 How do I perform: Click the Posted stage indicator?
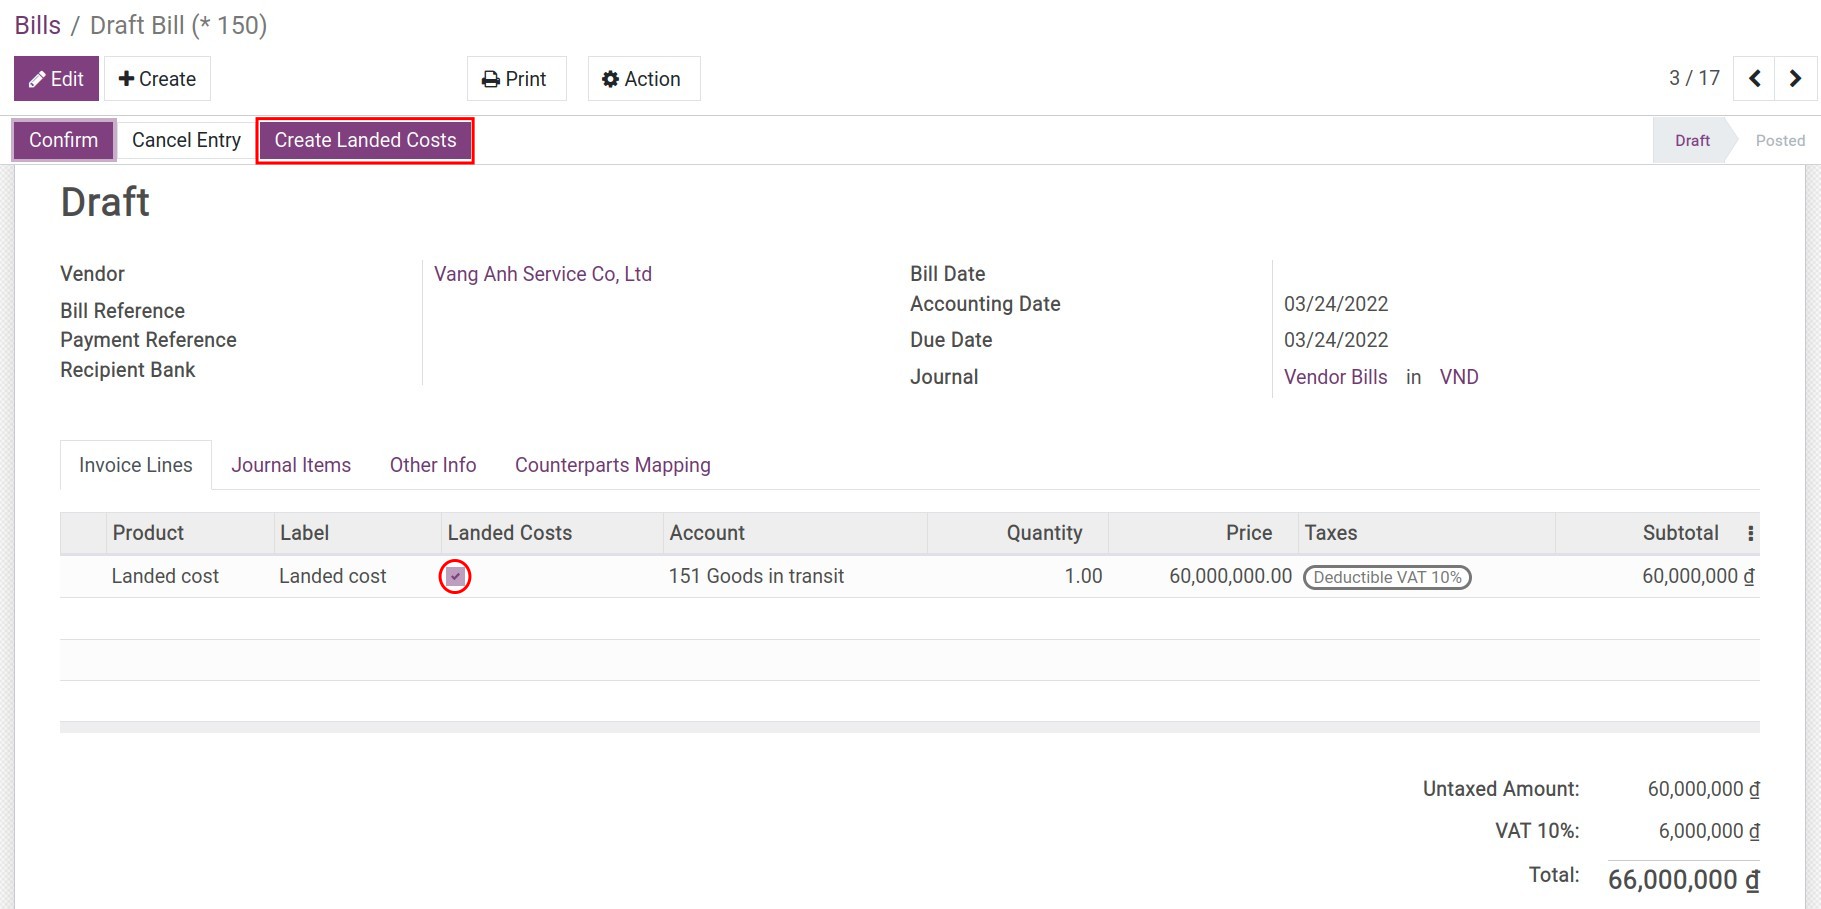[x=1780, y=140]
